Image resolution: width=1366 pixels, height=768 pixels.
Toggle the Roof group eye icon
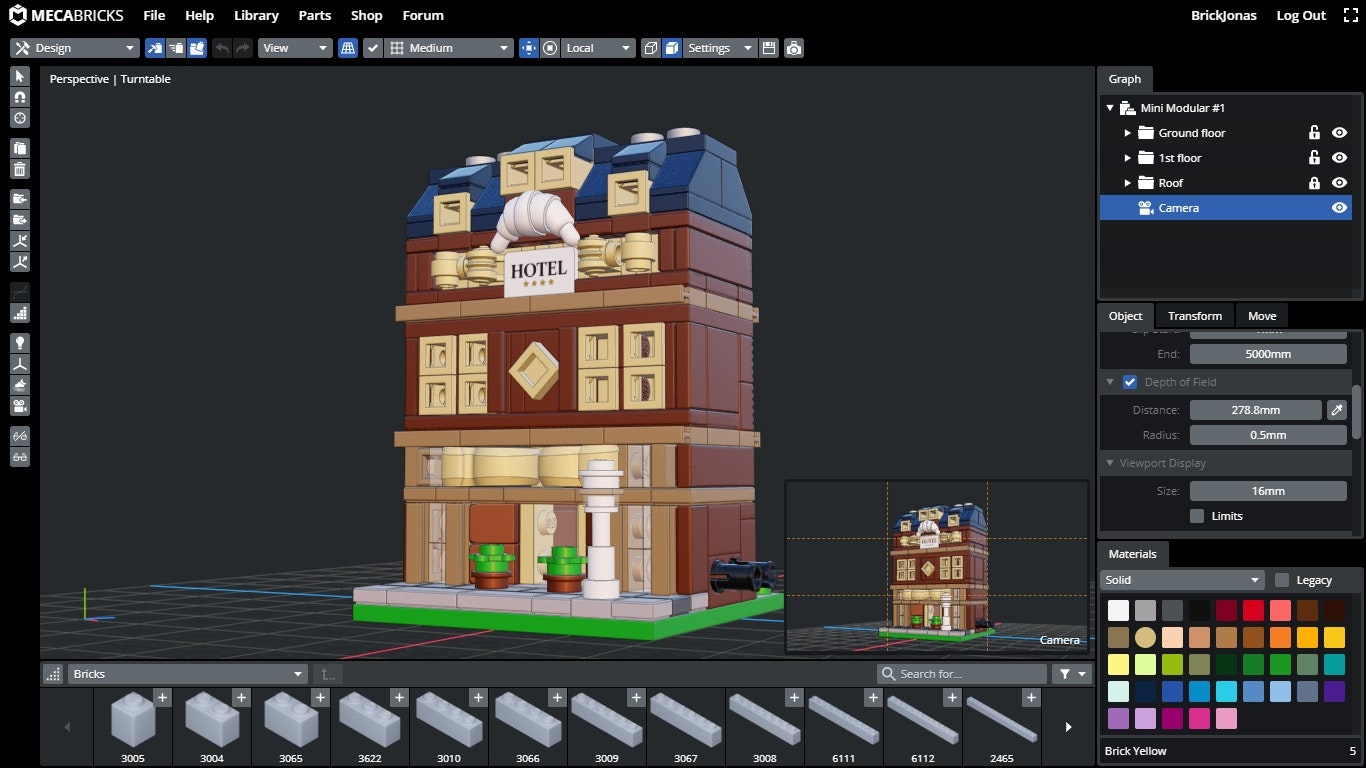(x=1339, y=183)
